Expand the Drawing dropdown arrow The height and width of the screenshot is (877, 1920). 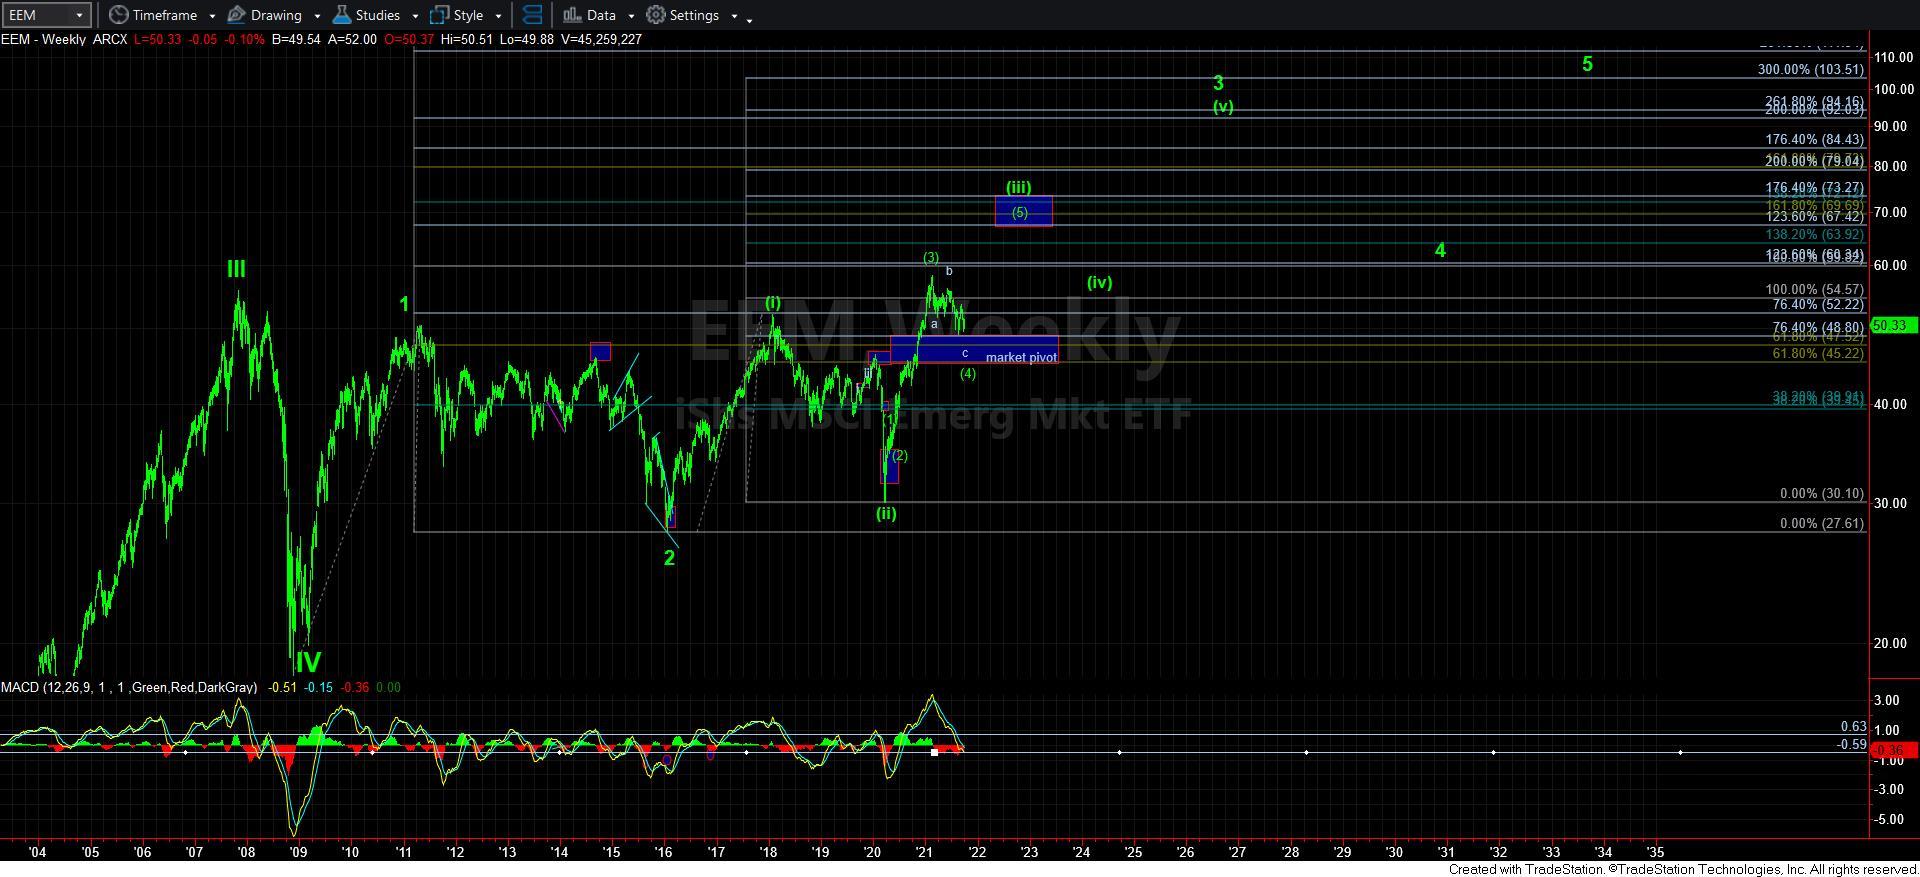click(x=317, y=16)
